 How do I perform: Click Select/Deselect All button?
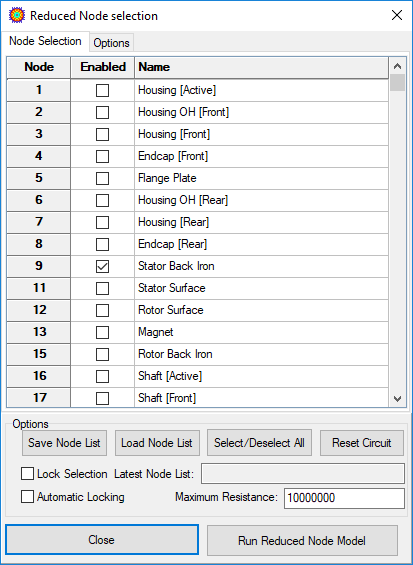click(x=259, y=443)
